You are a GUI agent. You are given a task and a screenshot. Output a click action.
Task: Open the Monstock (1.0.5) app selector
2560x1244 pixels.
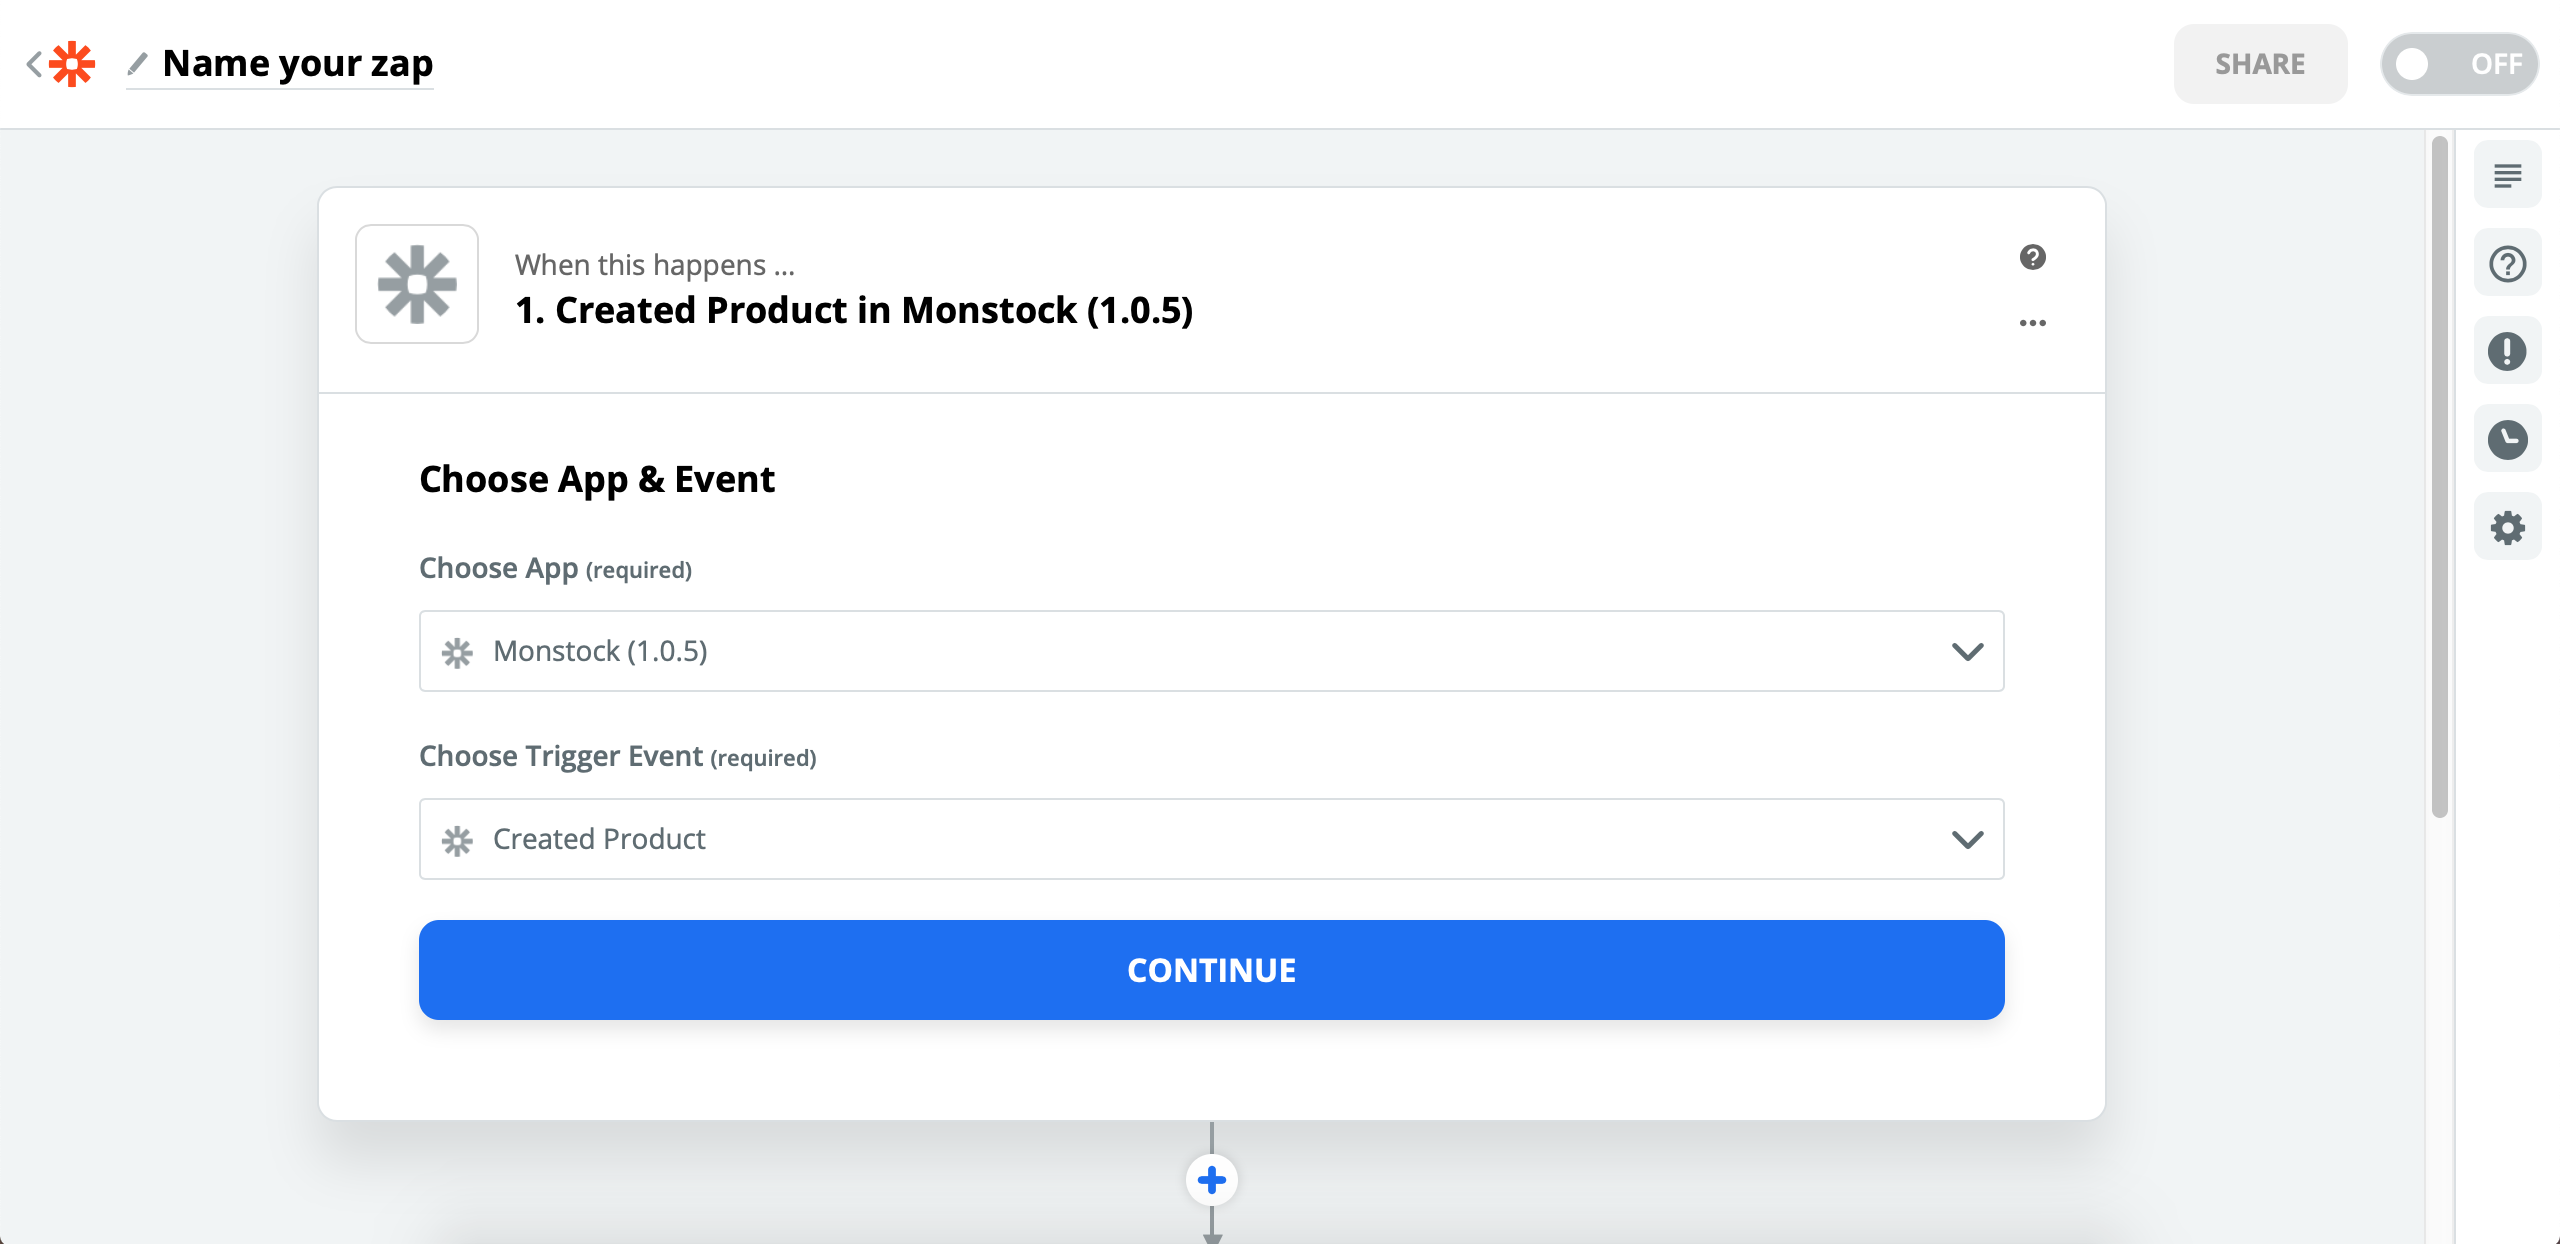[1211, 651]
